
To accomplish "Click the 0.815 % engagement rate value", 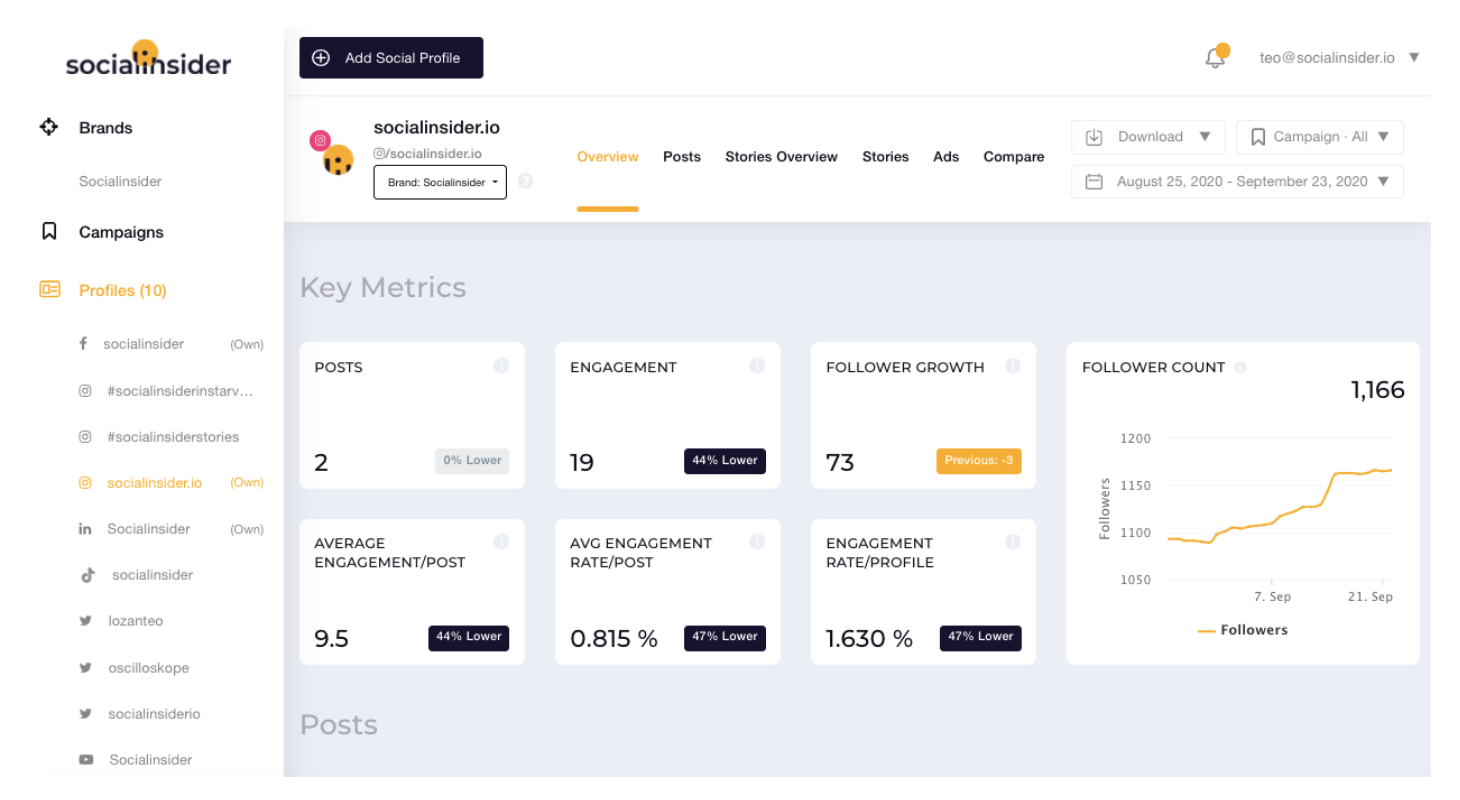I will [614, 639].
